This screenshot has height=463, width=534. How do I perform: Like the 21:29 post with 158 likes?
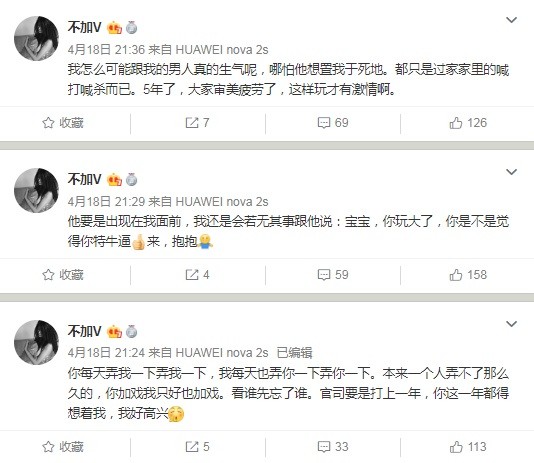[468, 275]
